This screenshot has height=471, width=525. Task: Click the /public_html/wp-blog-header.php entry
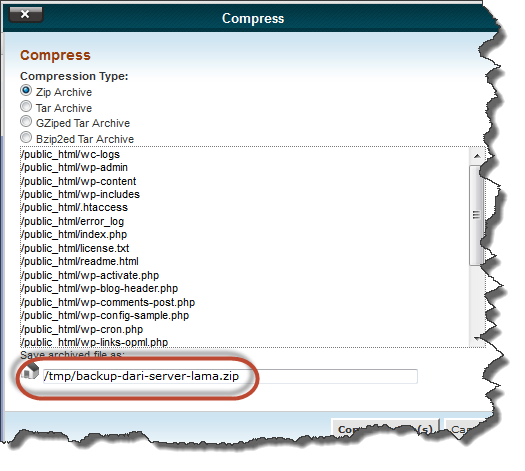(x=99, y=289)
